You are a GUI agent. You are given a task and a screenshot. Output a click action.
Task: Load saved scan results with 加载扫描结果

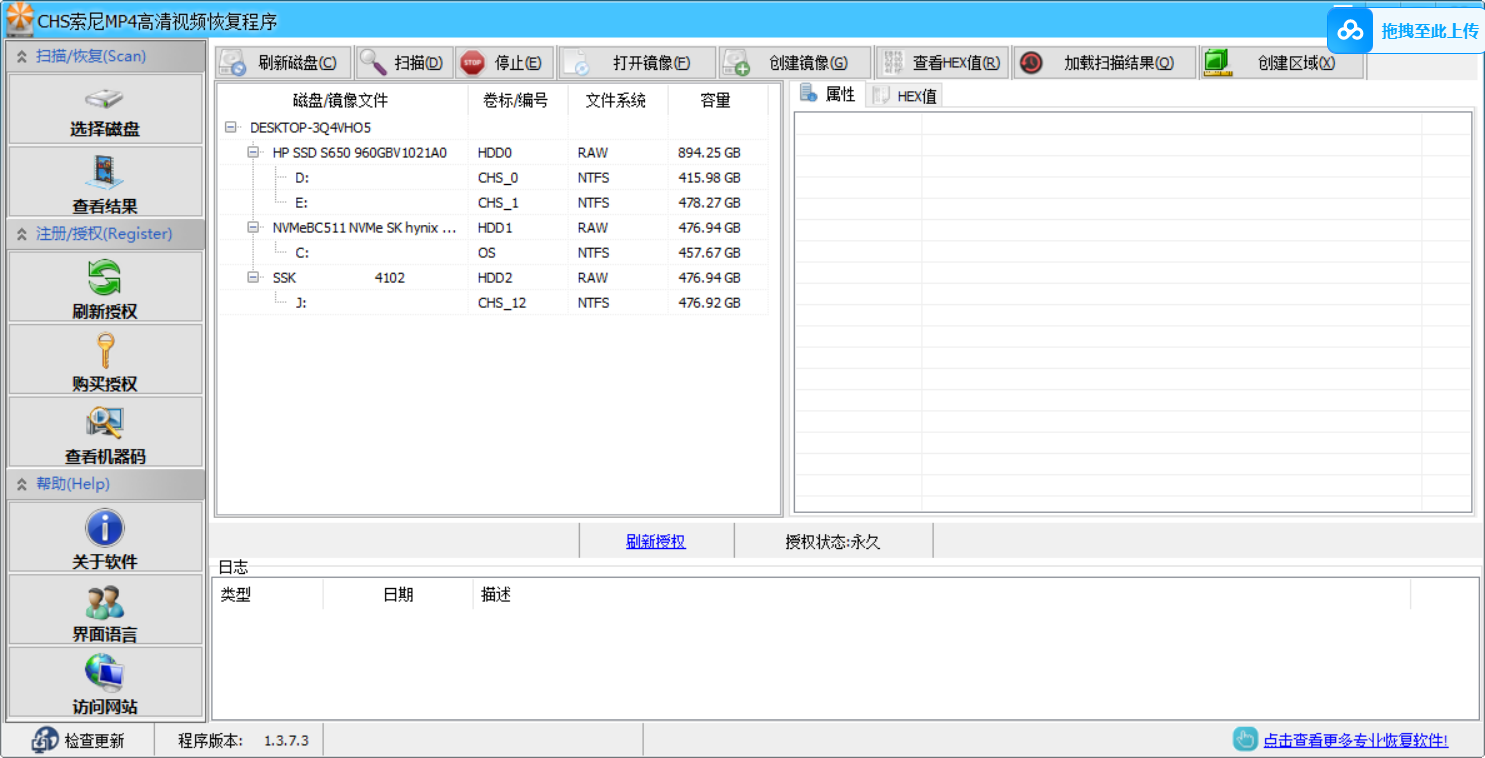[1104, 63]
